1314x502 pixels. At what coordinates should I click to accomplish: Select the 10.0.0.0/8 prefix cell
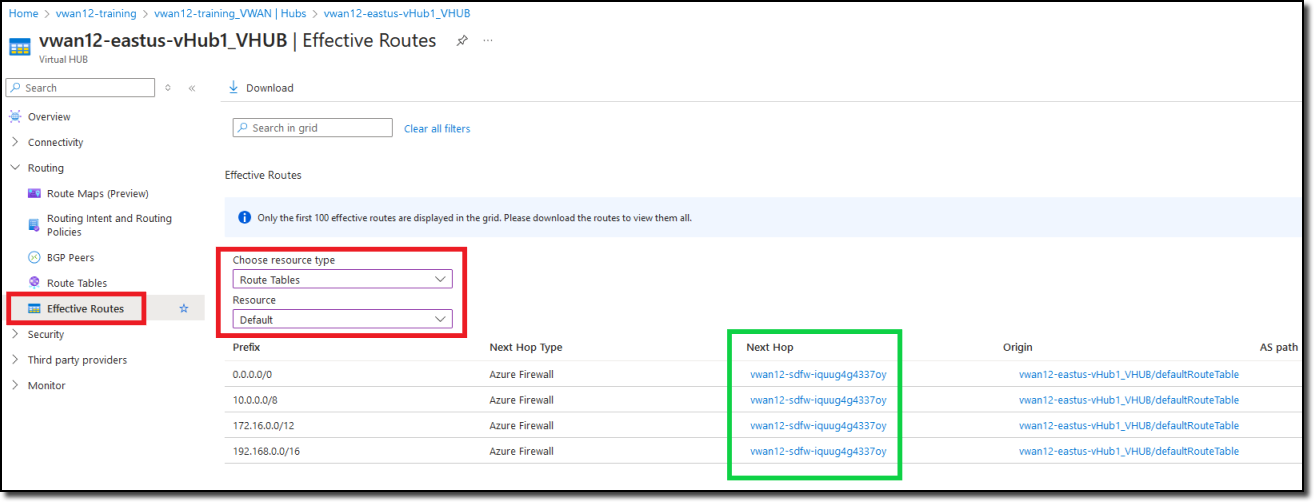click(256, 400)
